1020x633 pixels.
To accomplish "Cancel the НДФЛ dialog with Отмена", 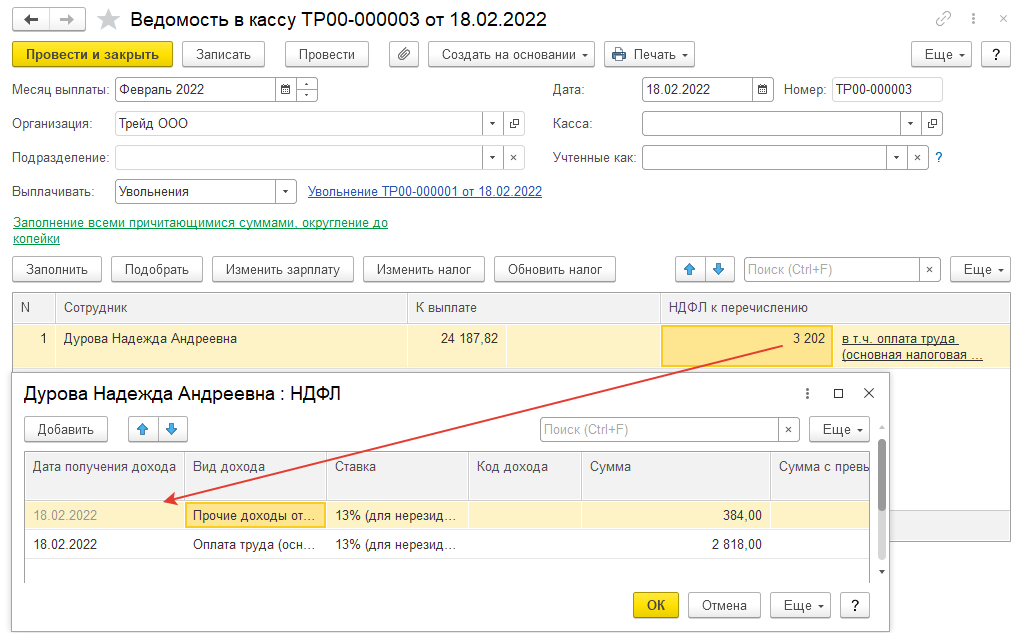I will click(724, 605).
